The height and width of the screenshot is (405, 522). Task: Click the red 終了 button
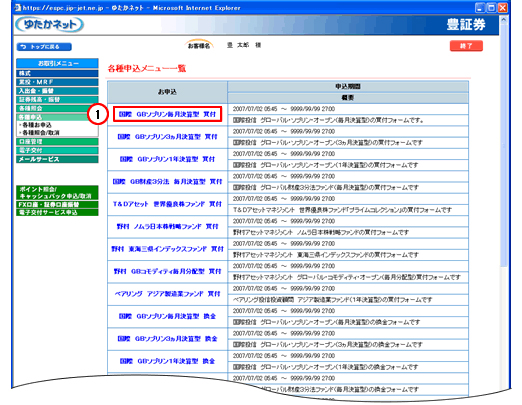point(466,46)
